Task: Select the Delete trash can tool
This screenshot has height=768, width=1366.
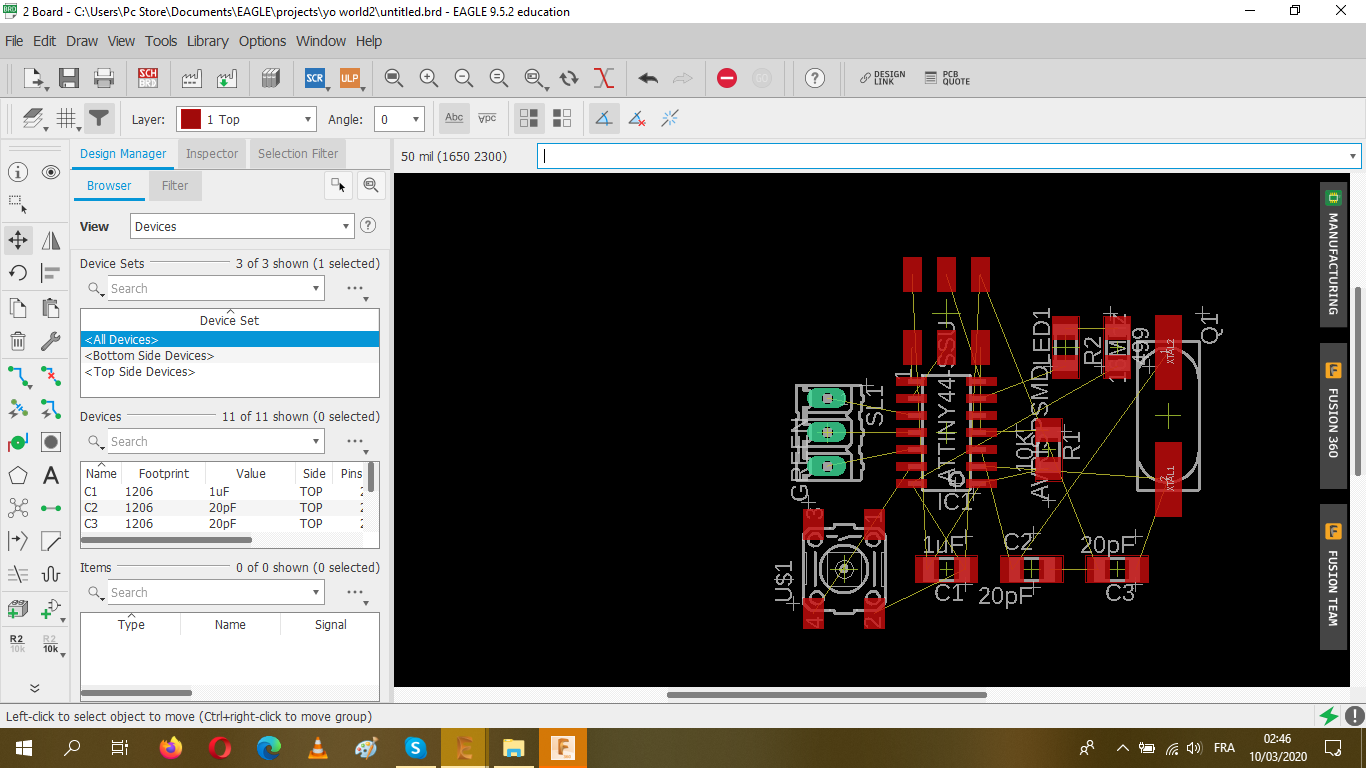Action: point(18,342)
